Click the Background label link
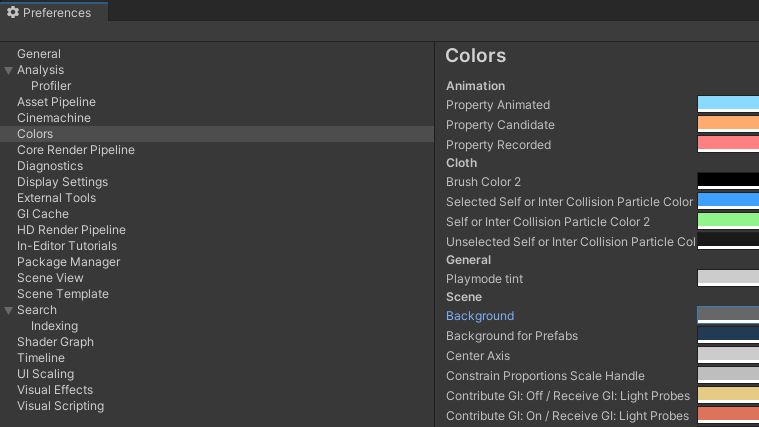This screenshot has width=759, height=427. (x=480, y=316)
